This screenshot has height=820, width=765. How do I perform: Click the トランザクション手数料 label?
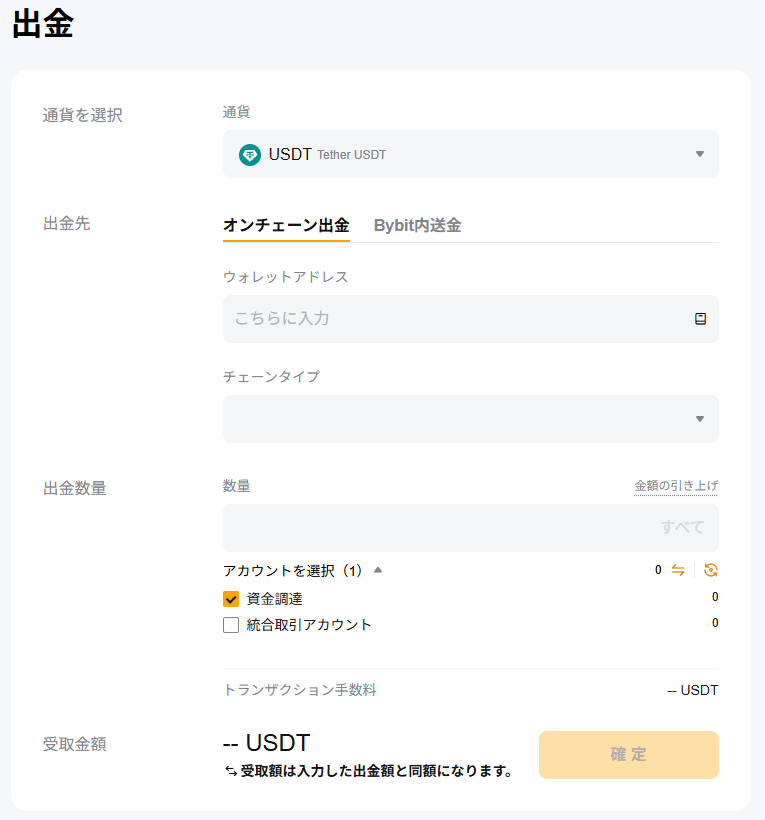click(x=300, y=690)
